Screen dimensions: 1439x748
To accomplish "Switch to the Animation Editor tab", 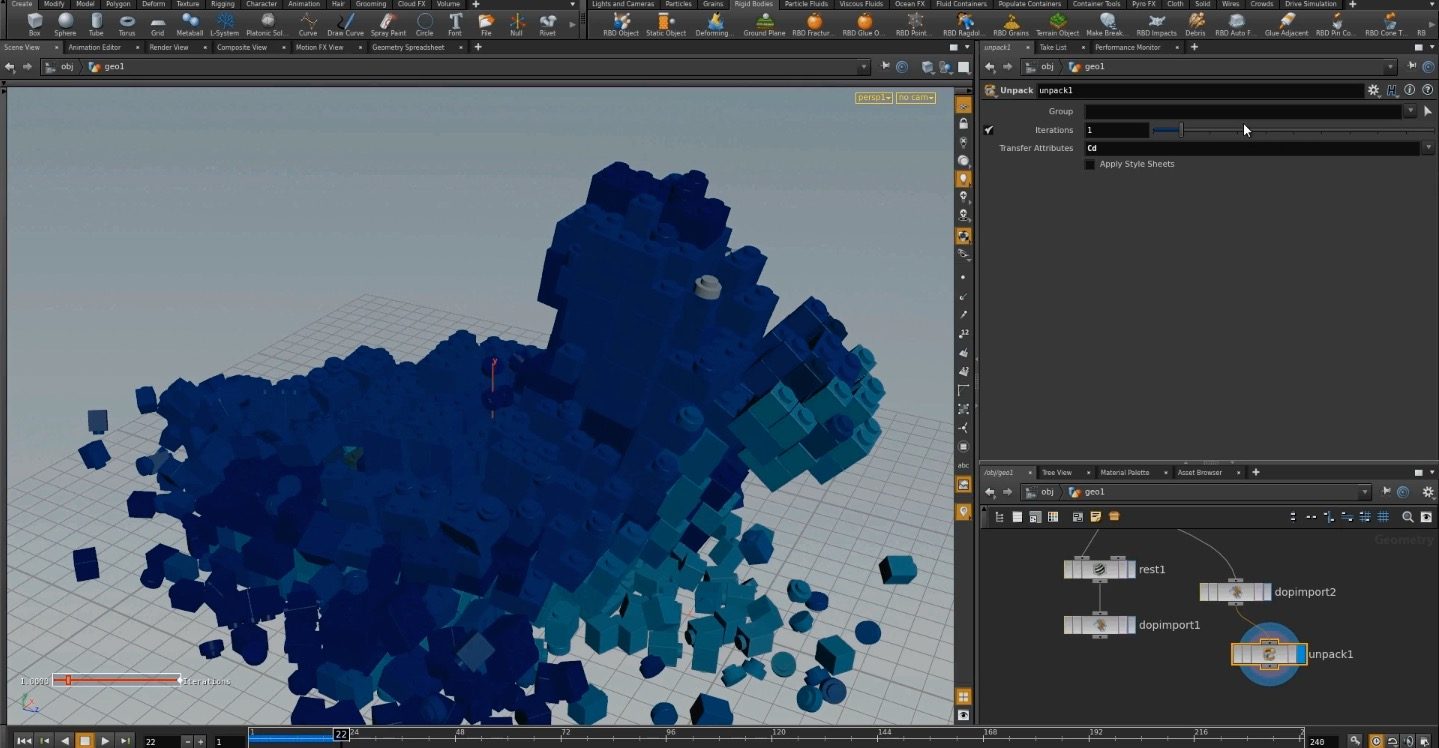I will [95, 47].
